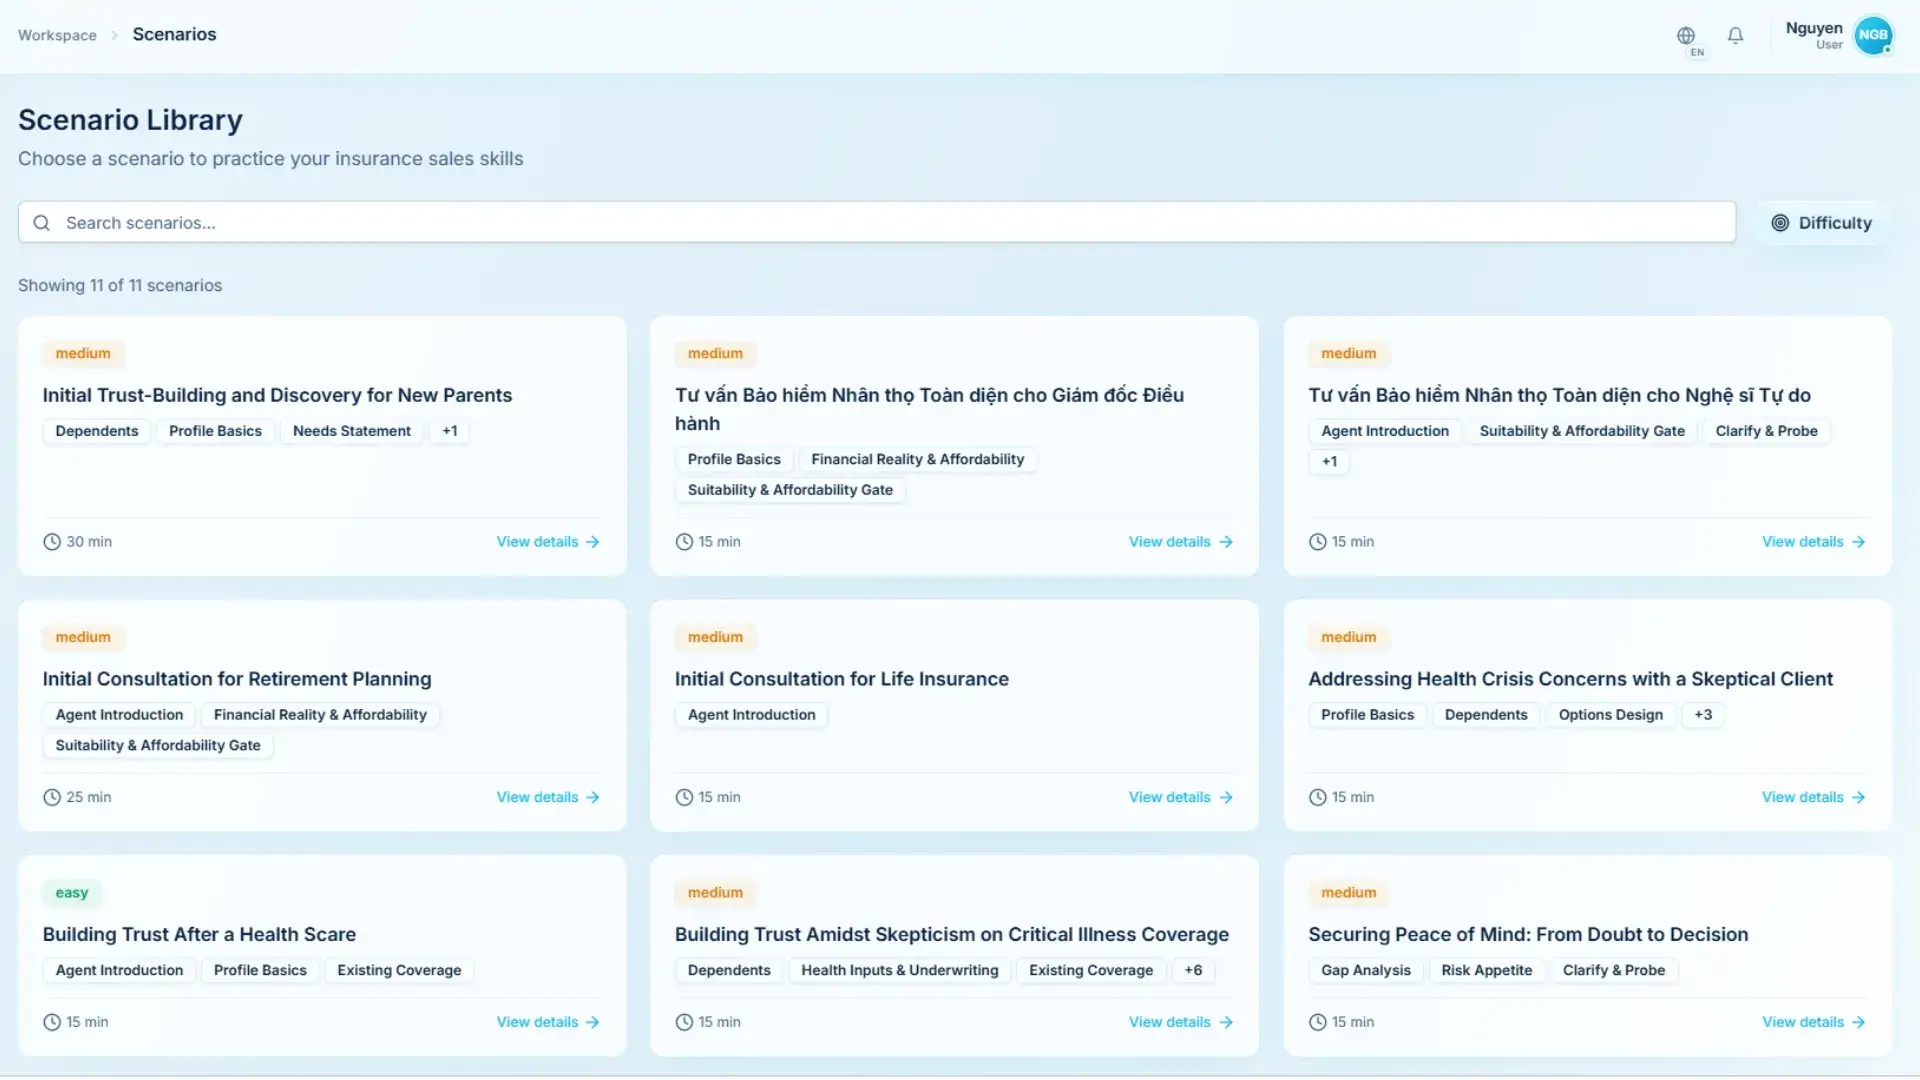Expand +3 tags on Skeptical Client card
Image resolution: width=1920 pixels, height=1080 pixels.
[1703, 715]
